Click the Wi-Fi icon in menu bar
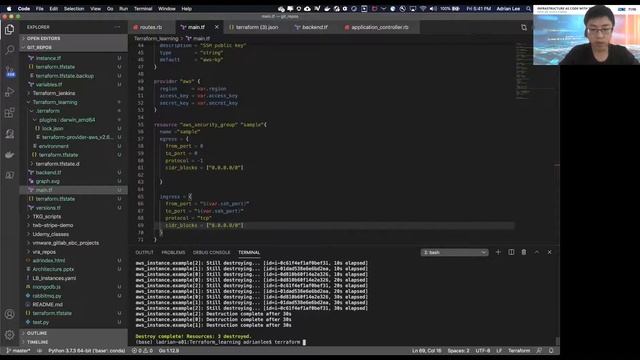The width and height of the screenshot is (640, 360). click(x=423, y=9)
